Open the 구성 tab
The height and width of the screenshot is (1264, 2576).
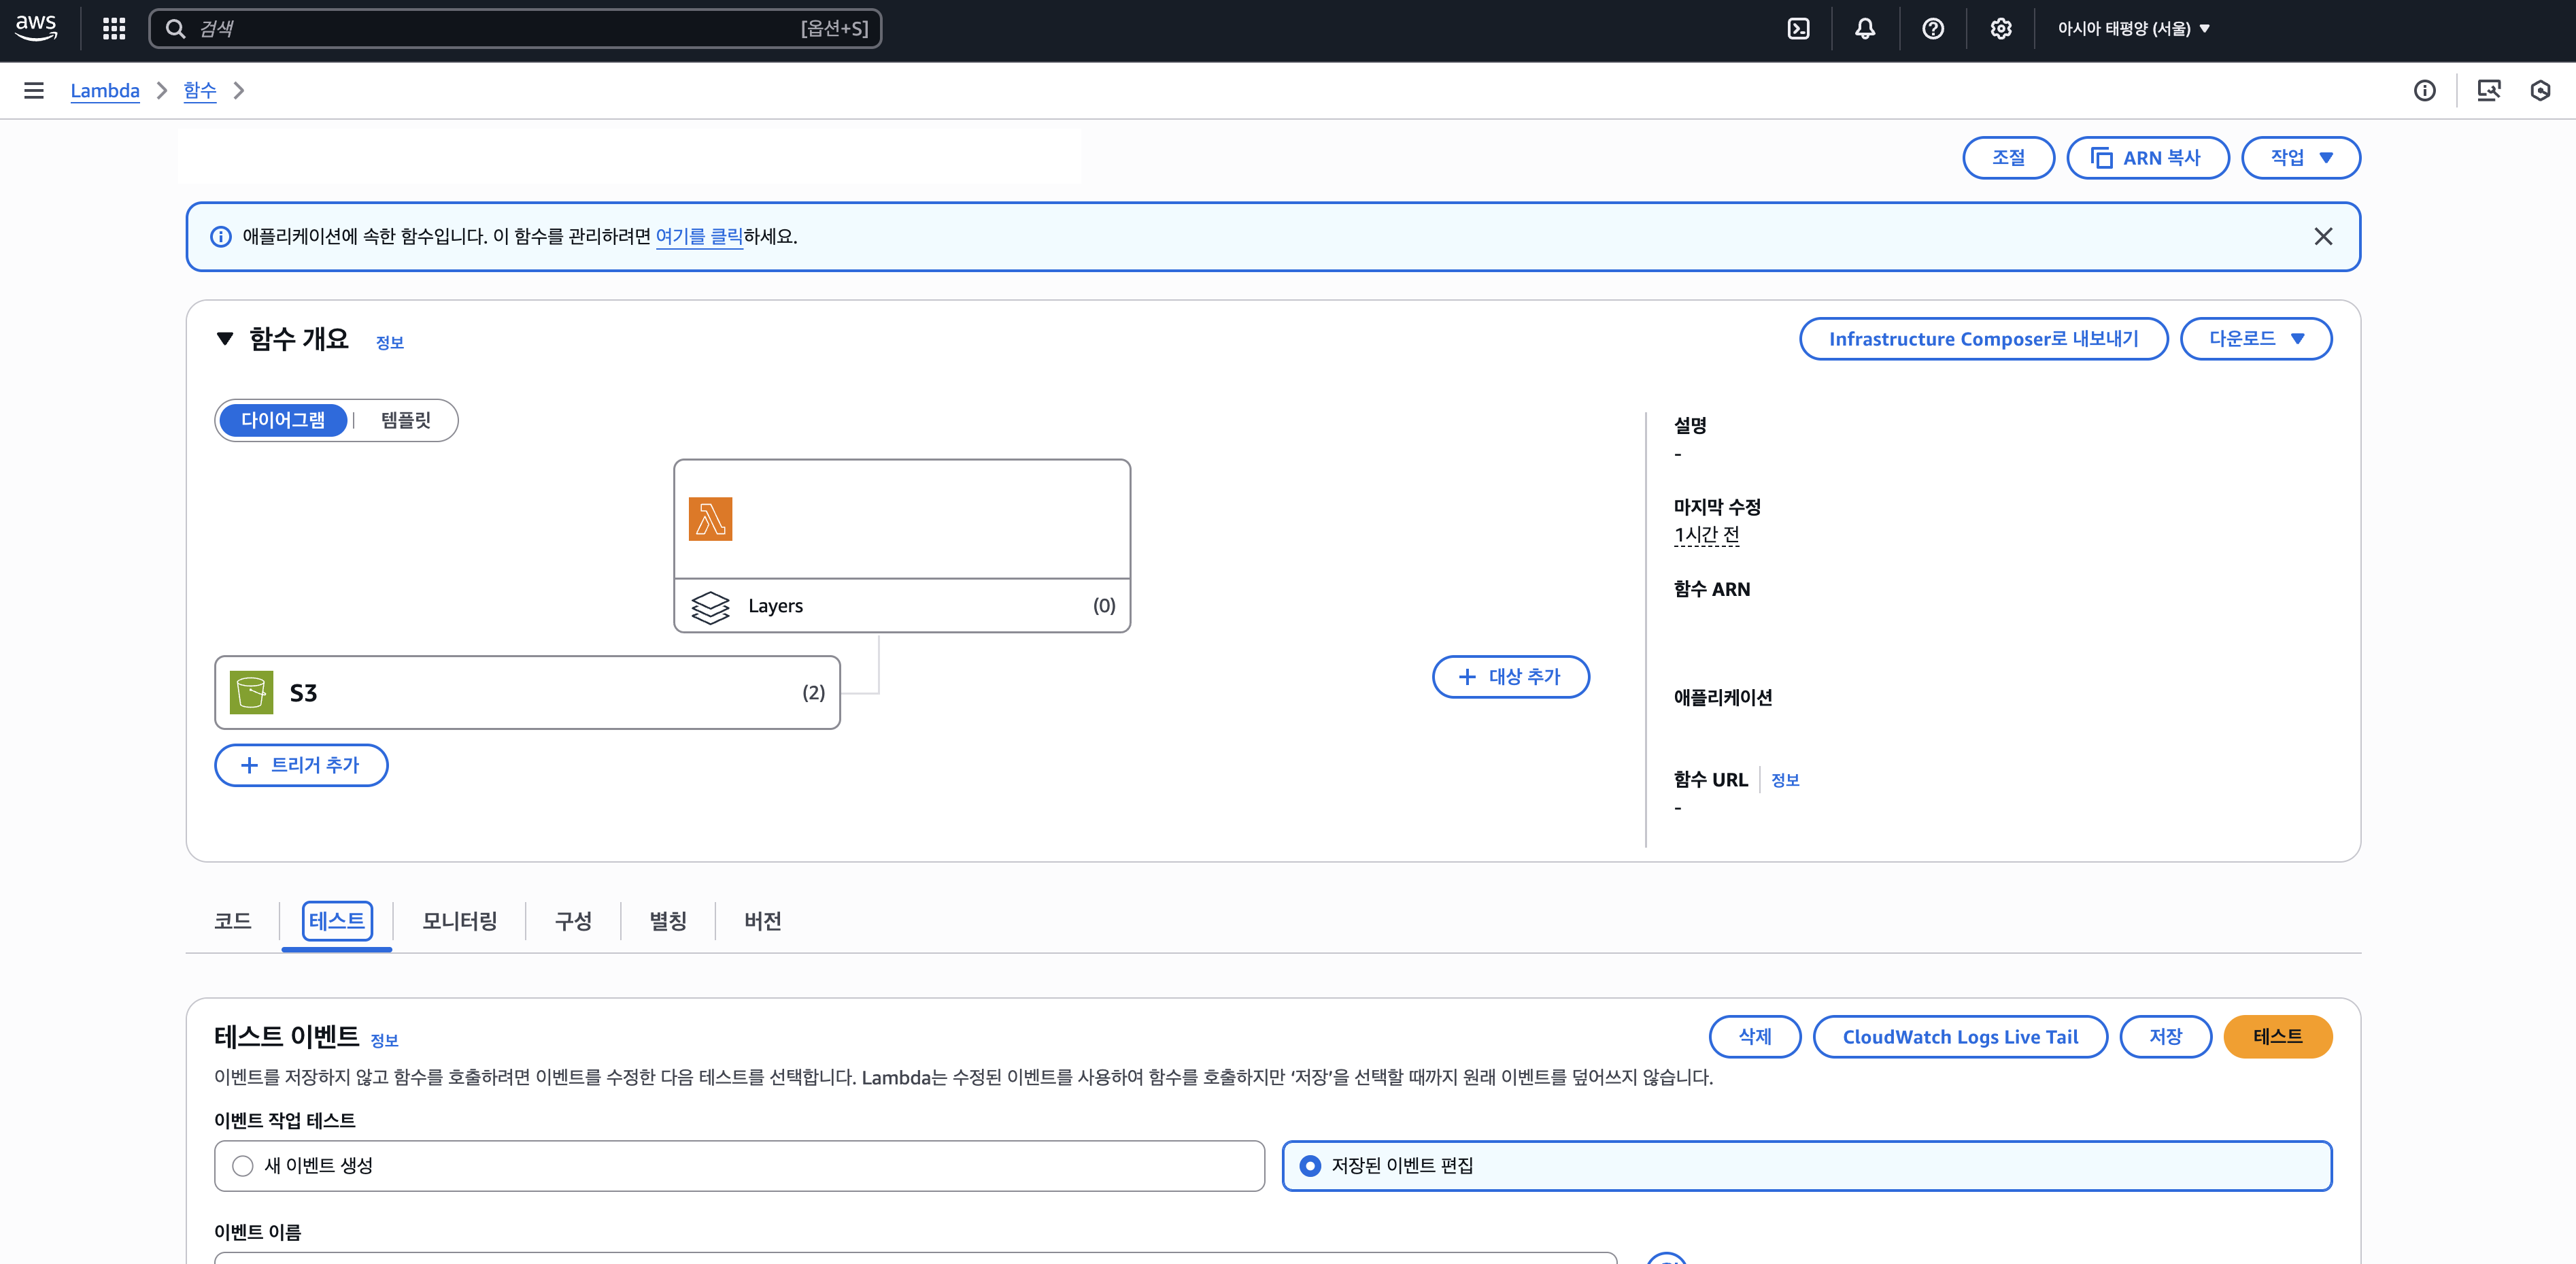[x=573, y=921]
